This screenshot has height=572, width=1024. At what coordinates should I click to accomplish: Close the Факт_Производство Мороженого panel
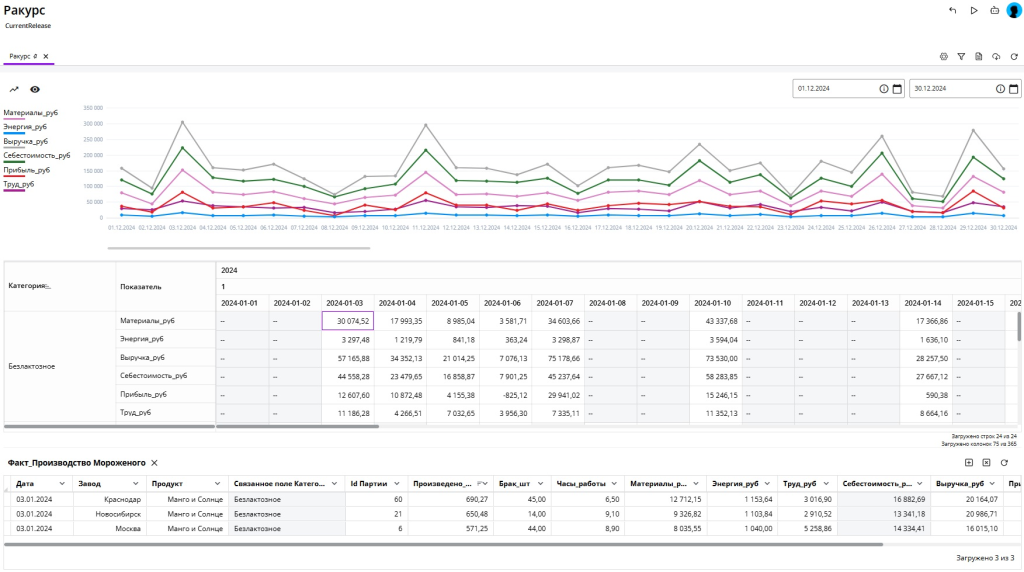click(155, 463)
